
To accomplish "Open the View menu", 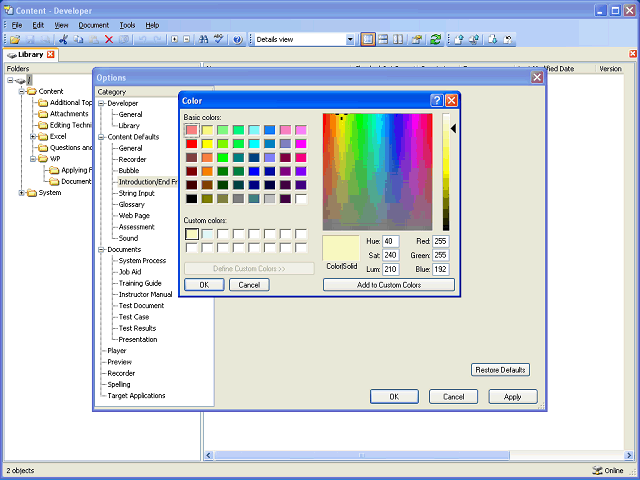I will (x=61, y=25).
